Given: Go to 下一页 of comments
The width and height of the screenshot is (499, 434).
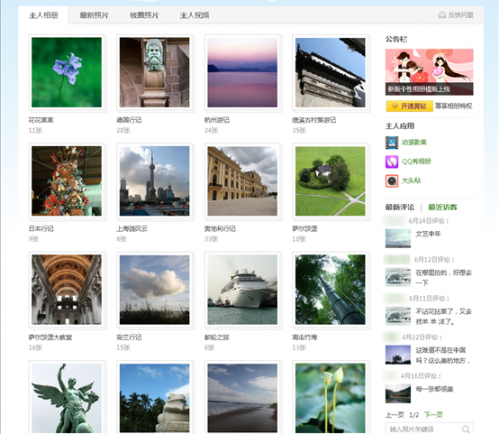Looking at the screenshot, I should coord(433,415).
